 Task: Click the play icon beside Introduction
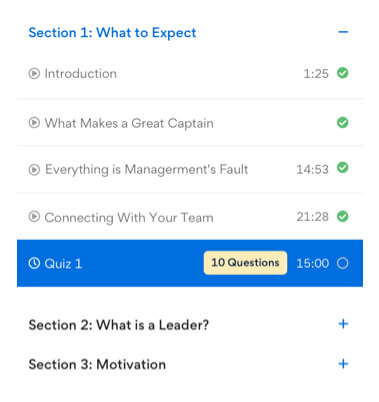(x=34, y=73)
